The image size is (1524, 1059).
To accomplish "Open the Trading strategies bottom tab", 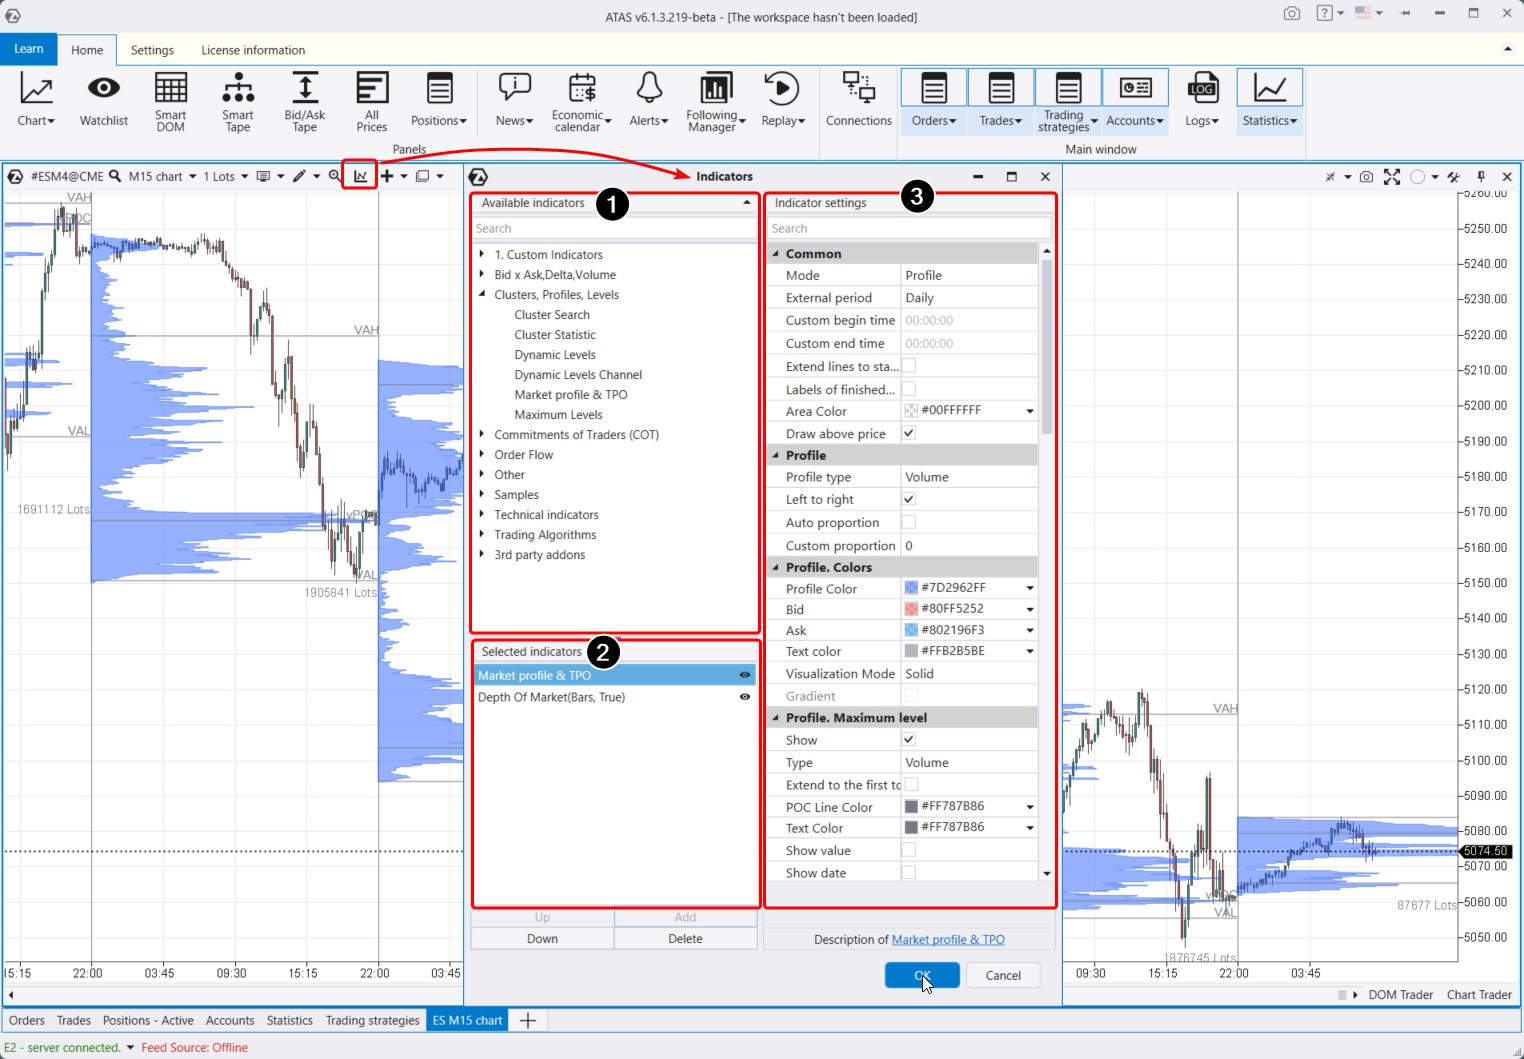I will pyautogui.click(x=372, y=1020).
